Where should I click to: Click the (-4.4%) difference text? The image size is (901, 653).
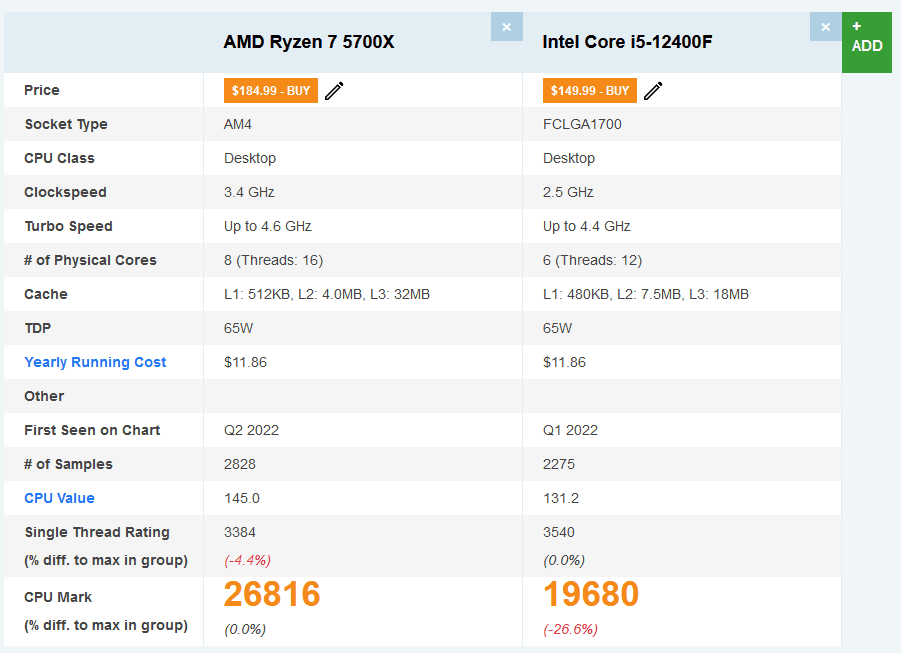click(x=247, y=560)
